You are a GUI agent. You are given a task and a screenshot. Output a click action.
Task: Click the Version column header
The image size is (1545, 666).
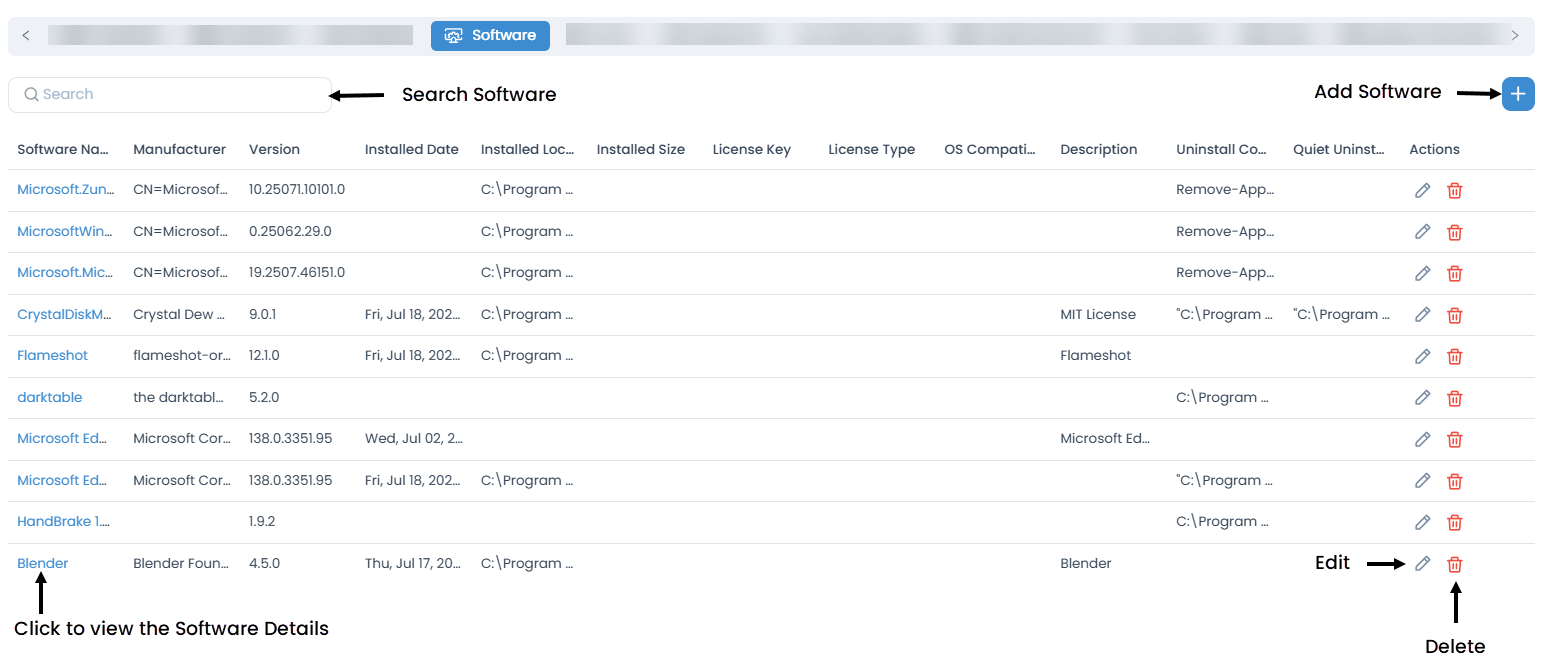tap(274, 149)
